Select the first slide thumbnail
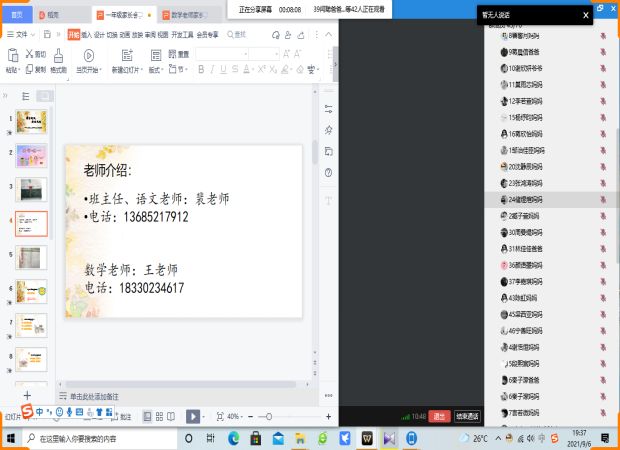Viewport: 620px width, 450px height. [31, 123]
